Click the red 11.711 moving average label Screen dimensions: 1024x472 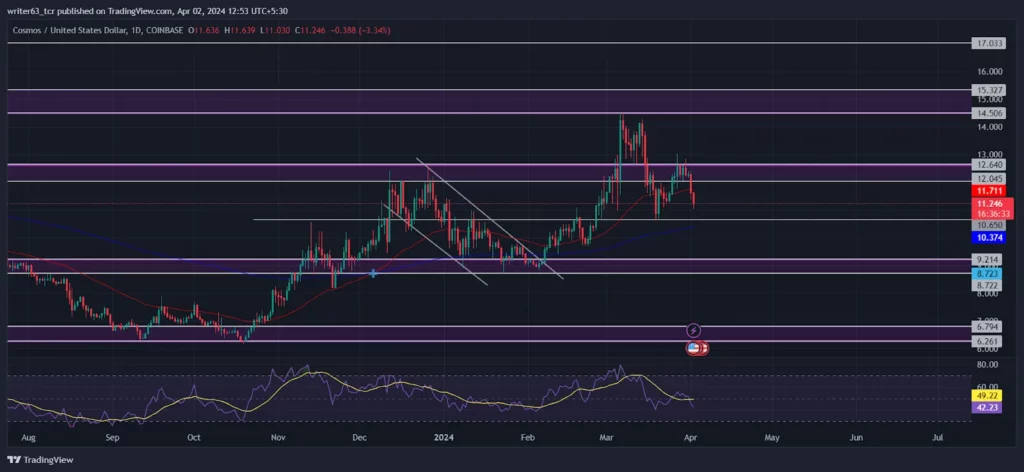(987, 191)
